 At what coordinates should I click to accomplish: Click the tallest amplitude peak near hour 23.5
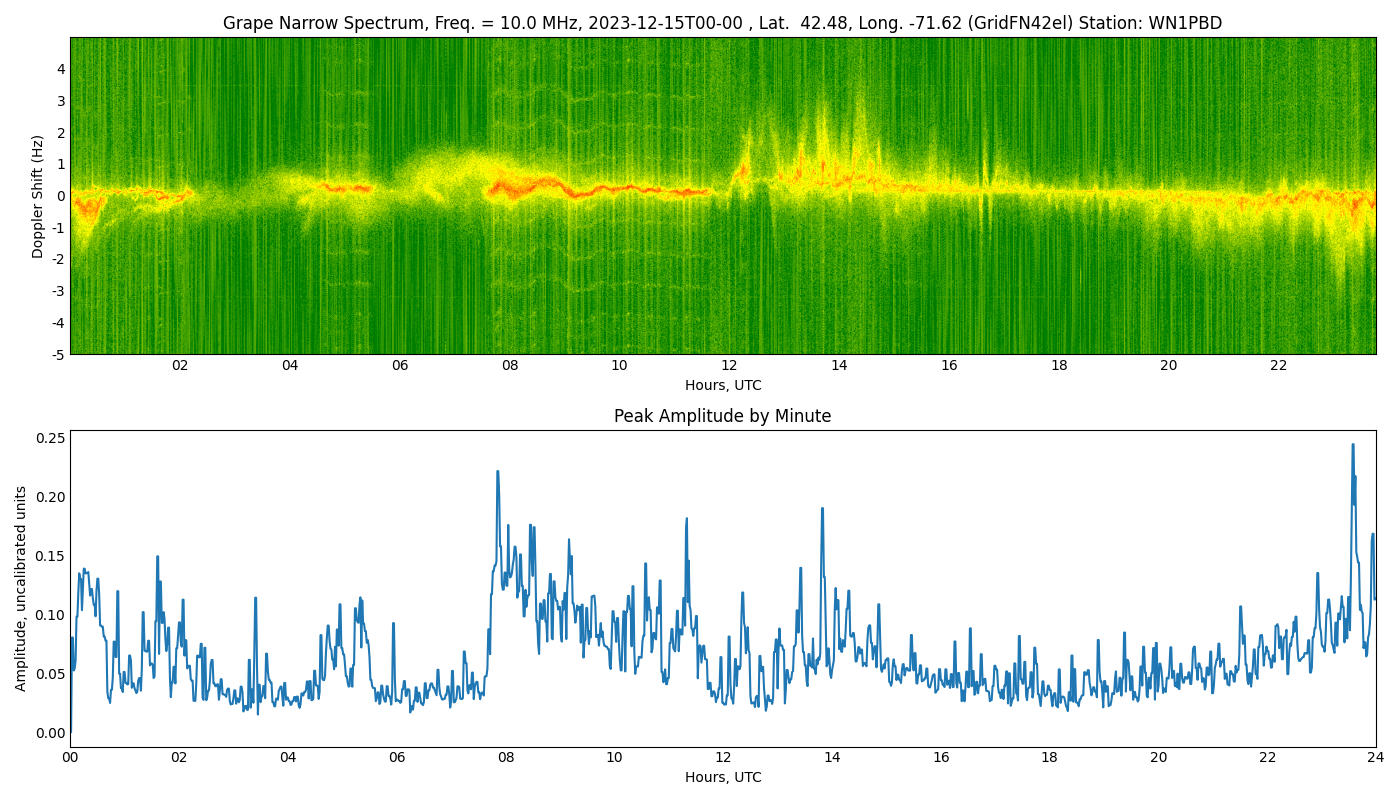1353,445
